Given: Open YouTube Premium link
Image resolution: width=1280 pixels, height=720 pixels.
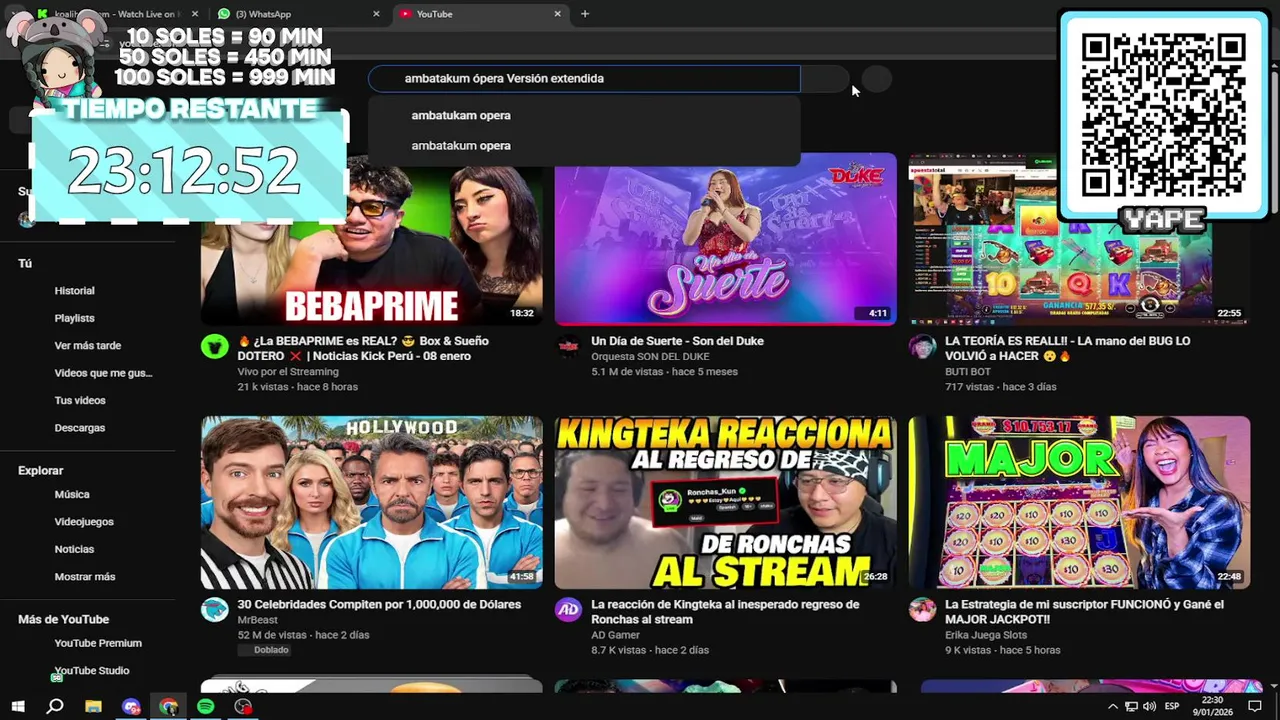Looking at the screenshot, I should click(x=98, y=643).
